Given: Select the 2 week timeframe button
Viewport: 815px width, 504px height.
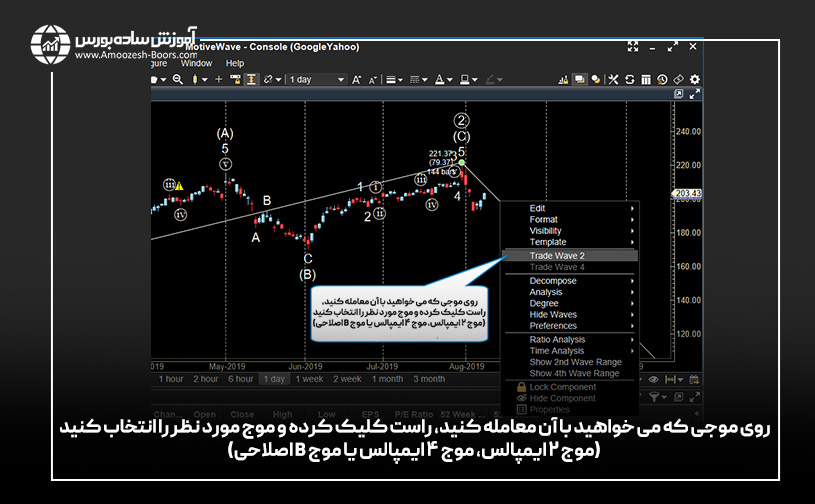Looking at the screenshot, I should pyautogui.click(x=347, y=379).
